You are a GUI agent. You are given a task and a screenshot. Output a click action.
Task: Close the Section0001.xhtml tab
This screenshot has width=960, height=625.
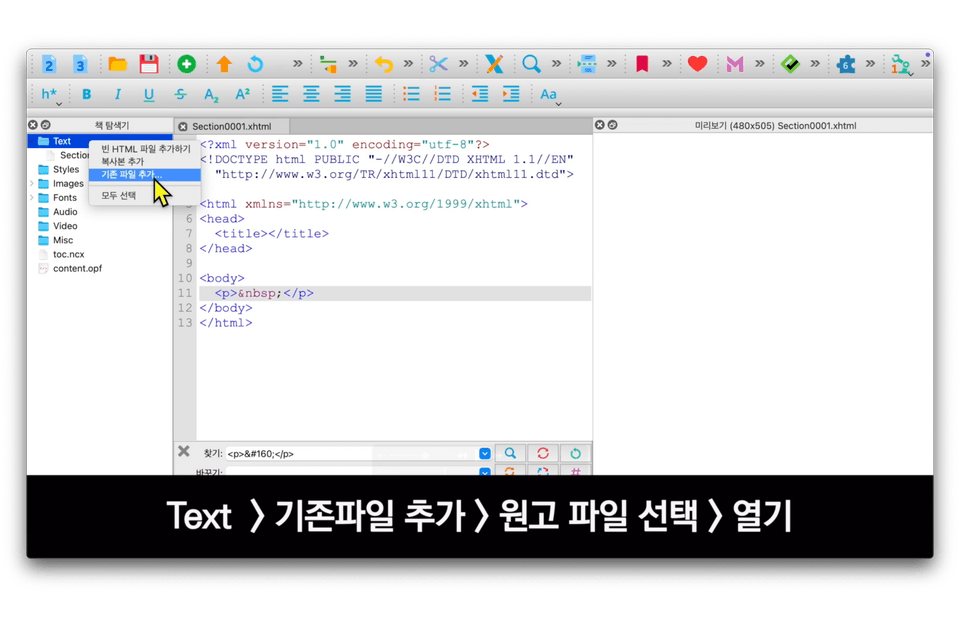click(x=182, y=127)
